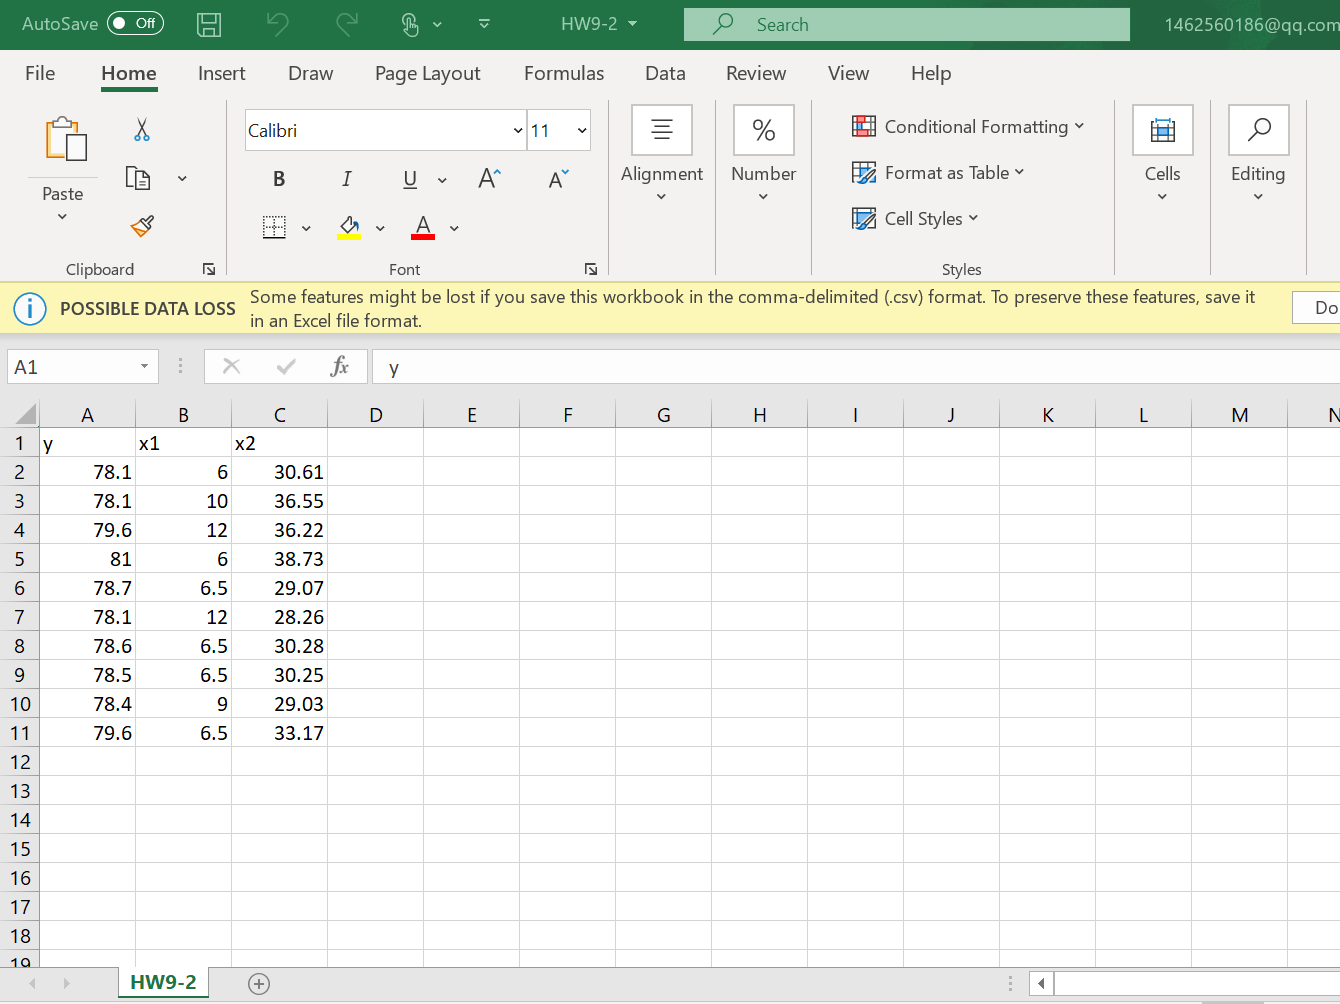Select the Format Painter icon
The image size is (1340, 1004).
point(141,227)
